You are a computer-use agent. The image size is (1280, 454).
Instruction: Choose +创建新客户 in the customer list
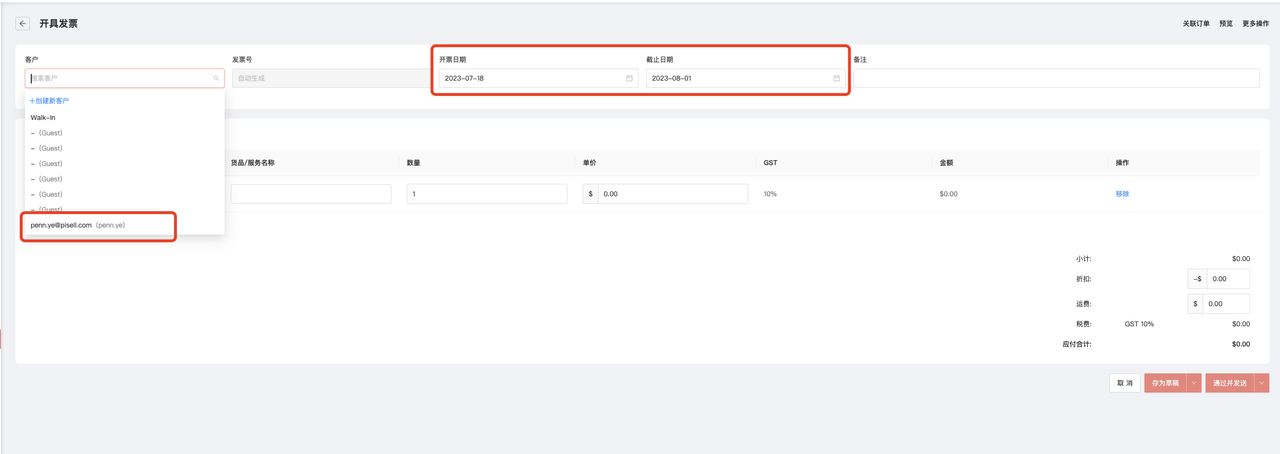pyautogui.click(x=49, y=101)
